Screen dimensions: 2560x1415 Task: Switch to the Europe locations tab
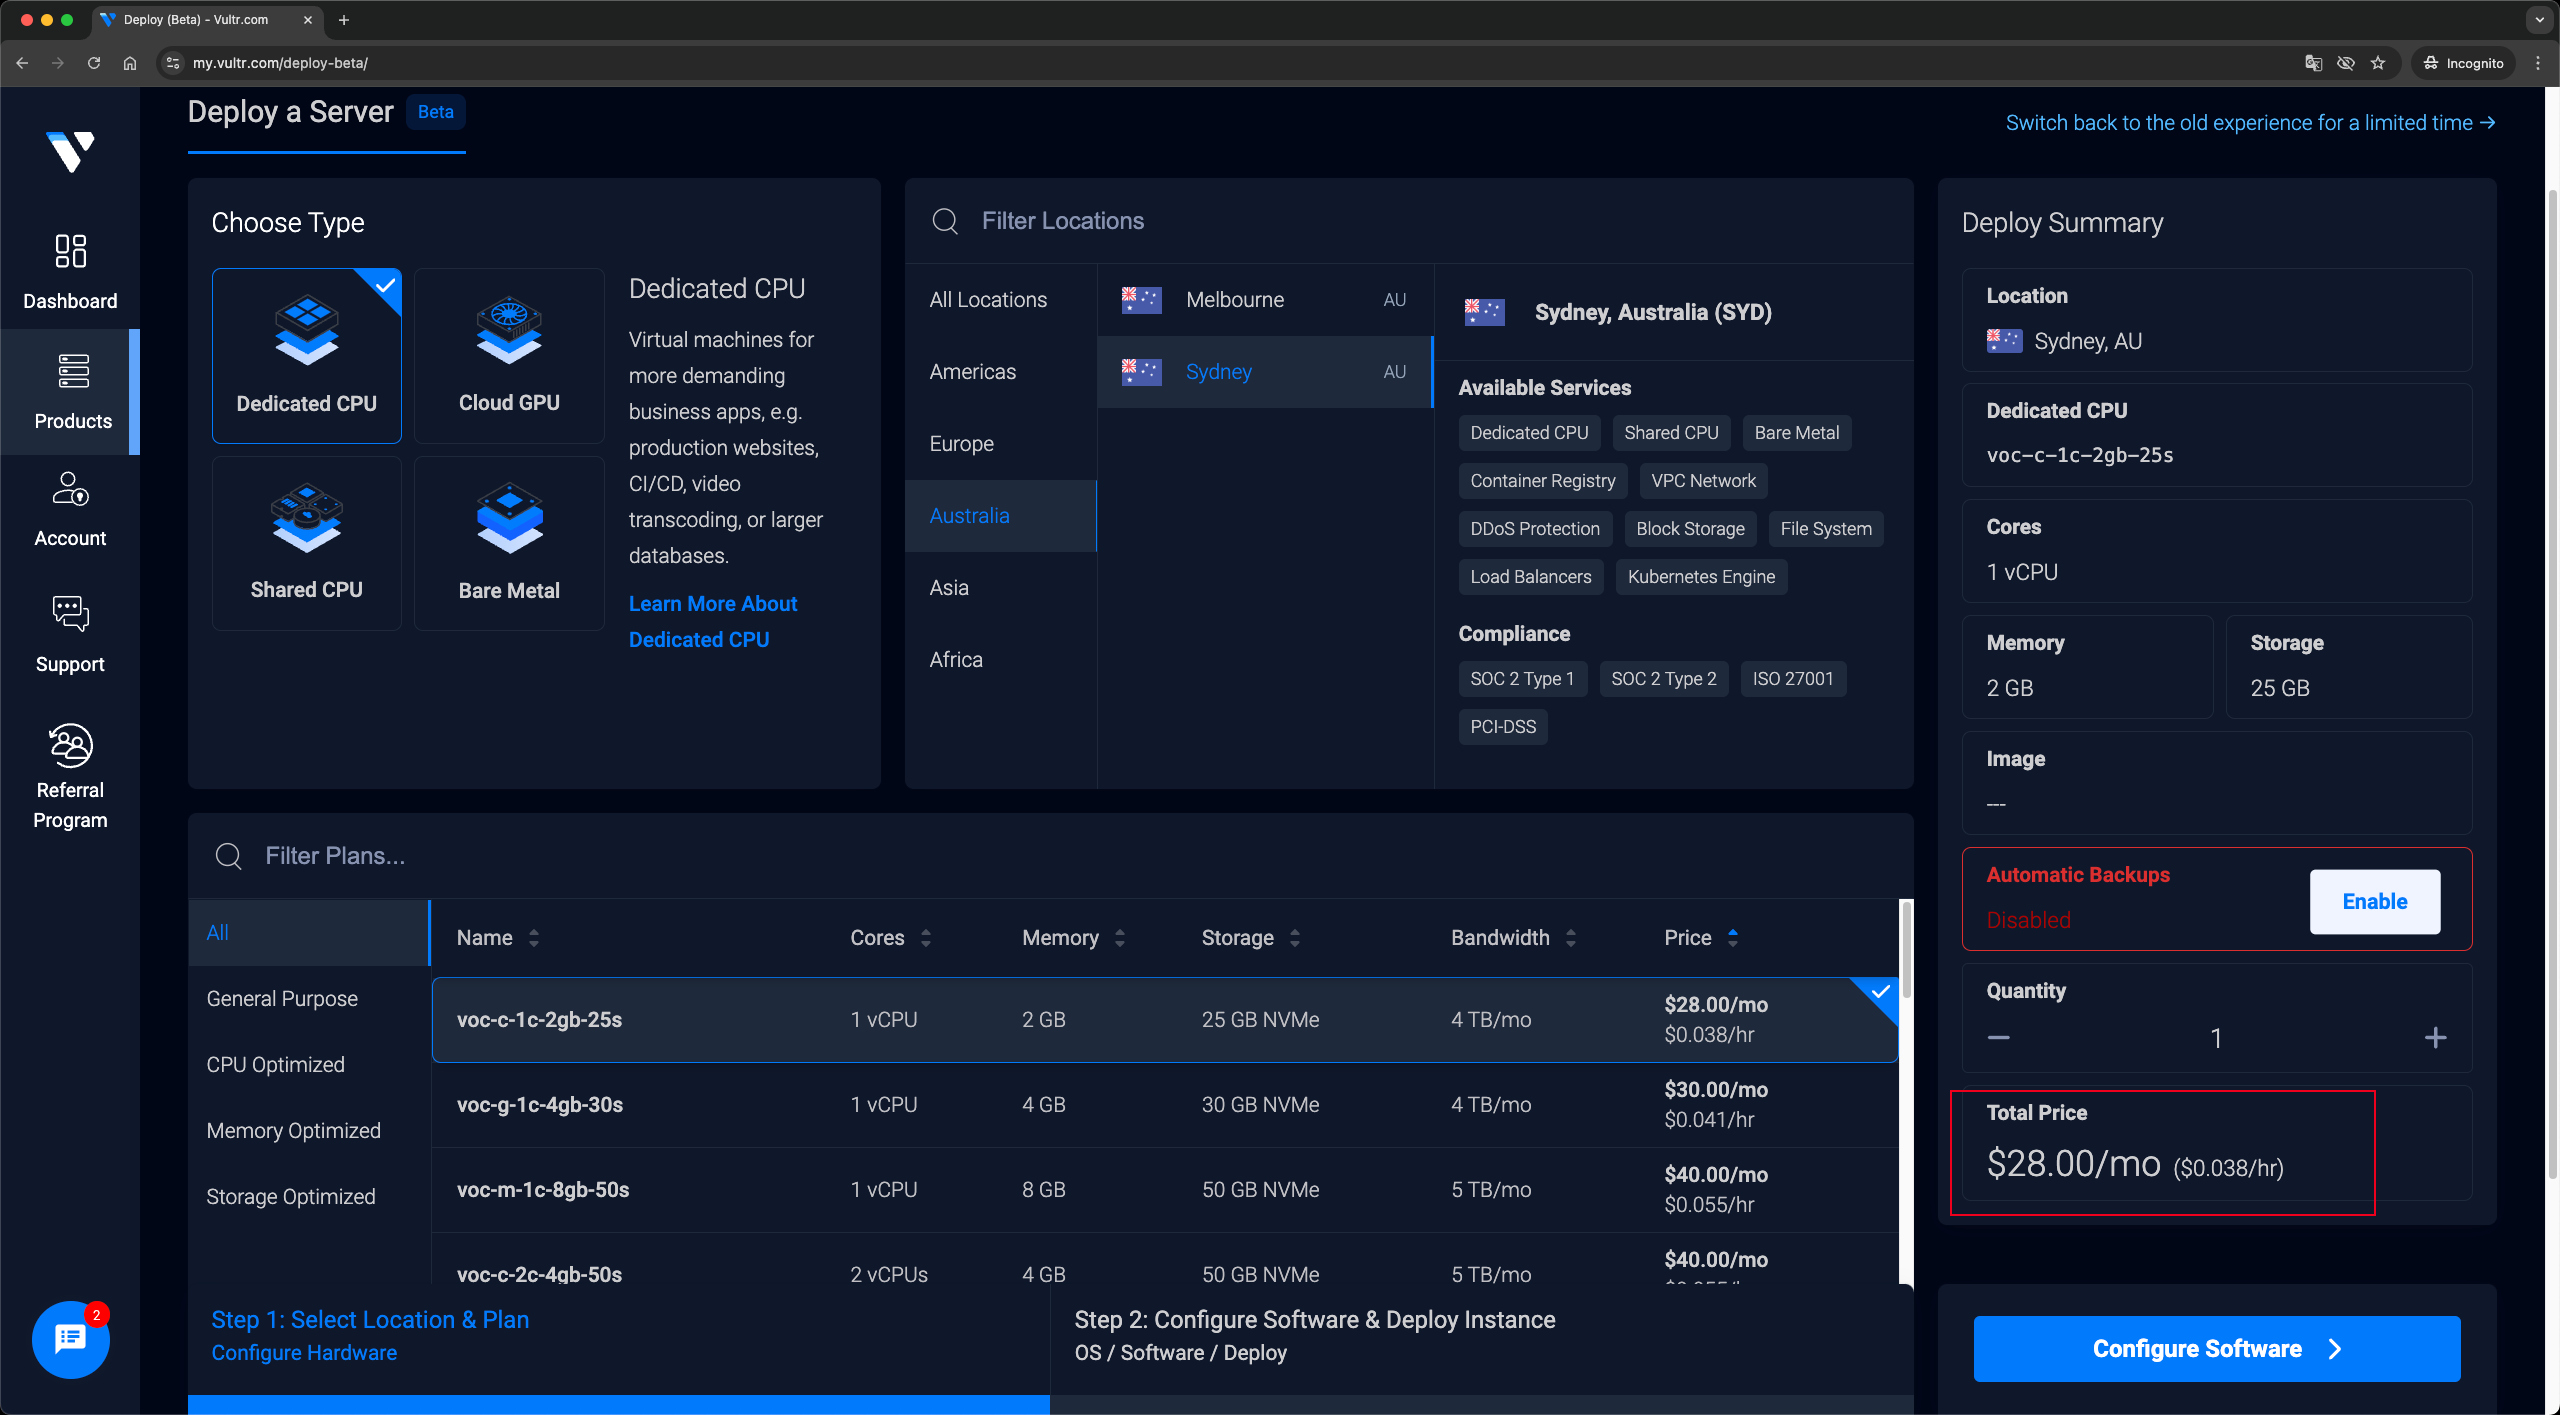click(961, 443)
